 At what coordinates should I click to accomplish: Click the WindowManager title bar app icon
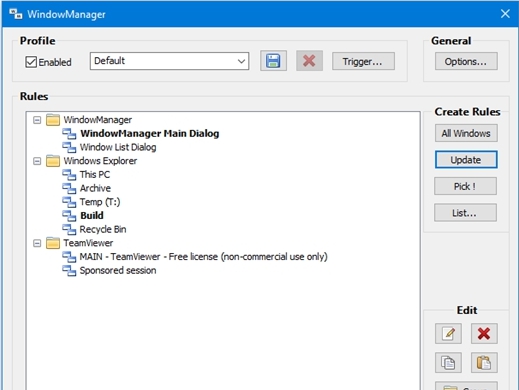pos(16,14)
